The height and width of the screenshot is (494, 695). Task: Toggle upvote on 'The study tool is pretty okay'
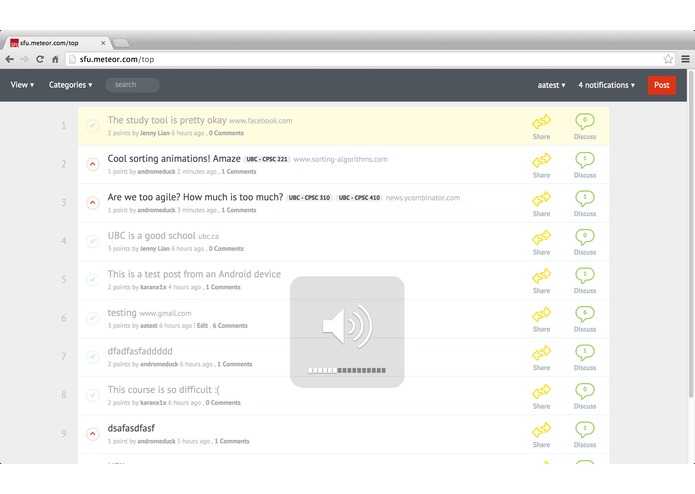coord(93,126)
